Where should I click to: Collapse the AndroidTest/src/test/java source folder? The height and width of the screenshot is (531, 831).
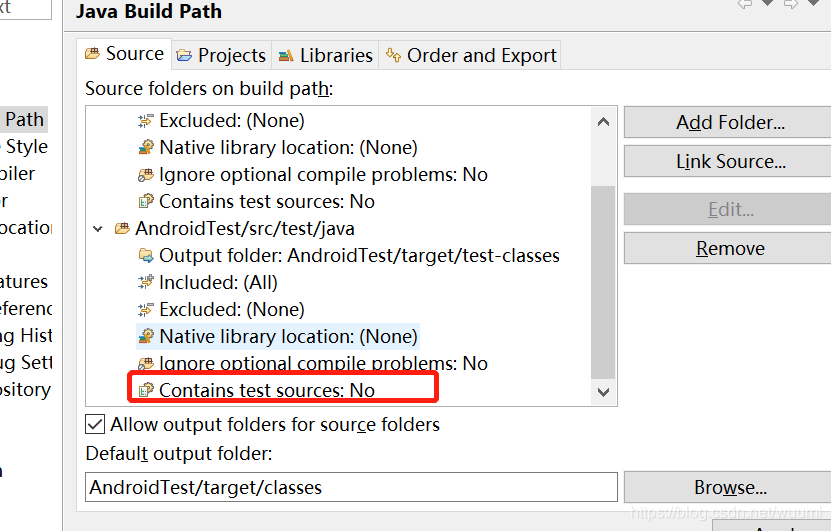pyautogui.click(x=98, y=229)
